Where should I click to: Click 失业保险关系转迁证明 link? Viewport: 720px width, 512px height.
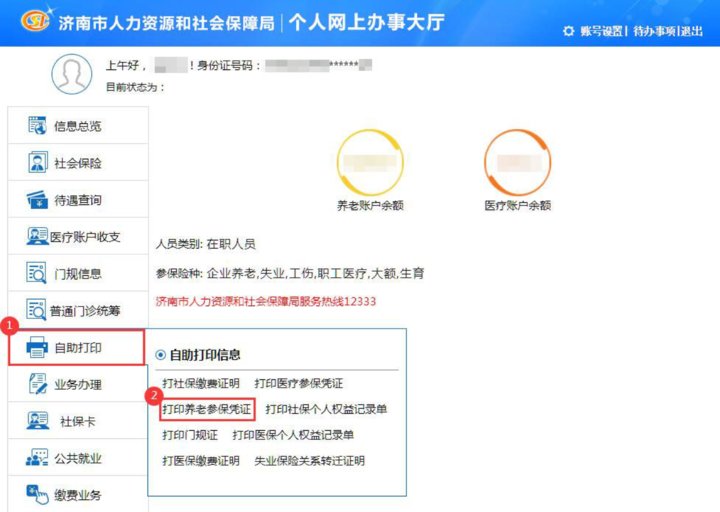click(309, 461)
